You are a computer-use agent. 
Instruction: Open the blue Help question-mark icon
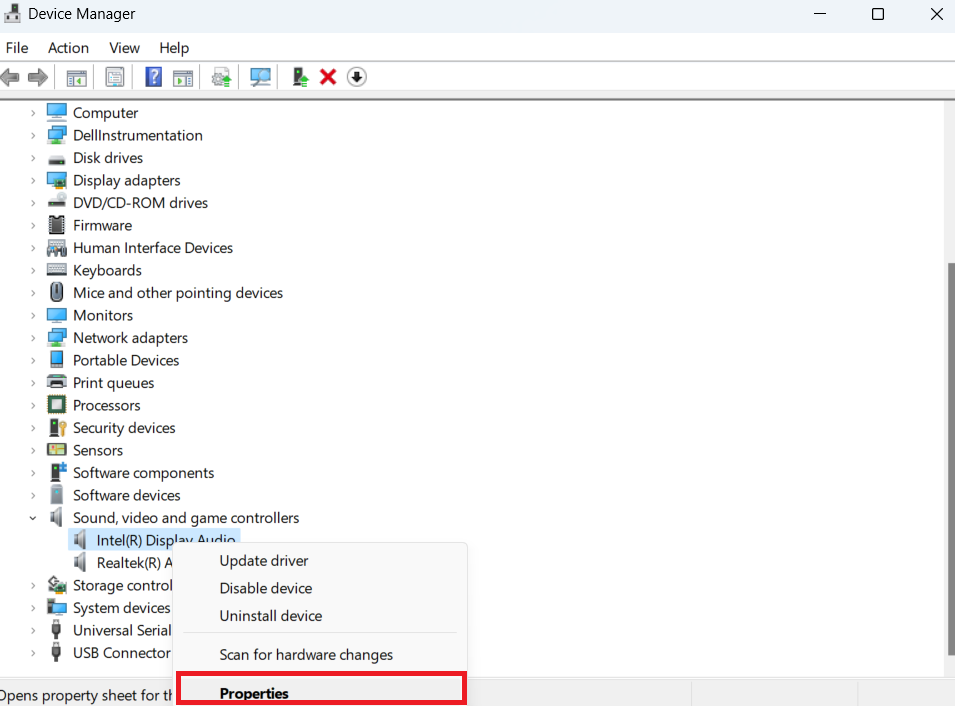153,77
